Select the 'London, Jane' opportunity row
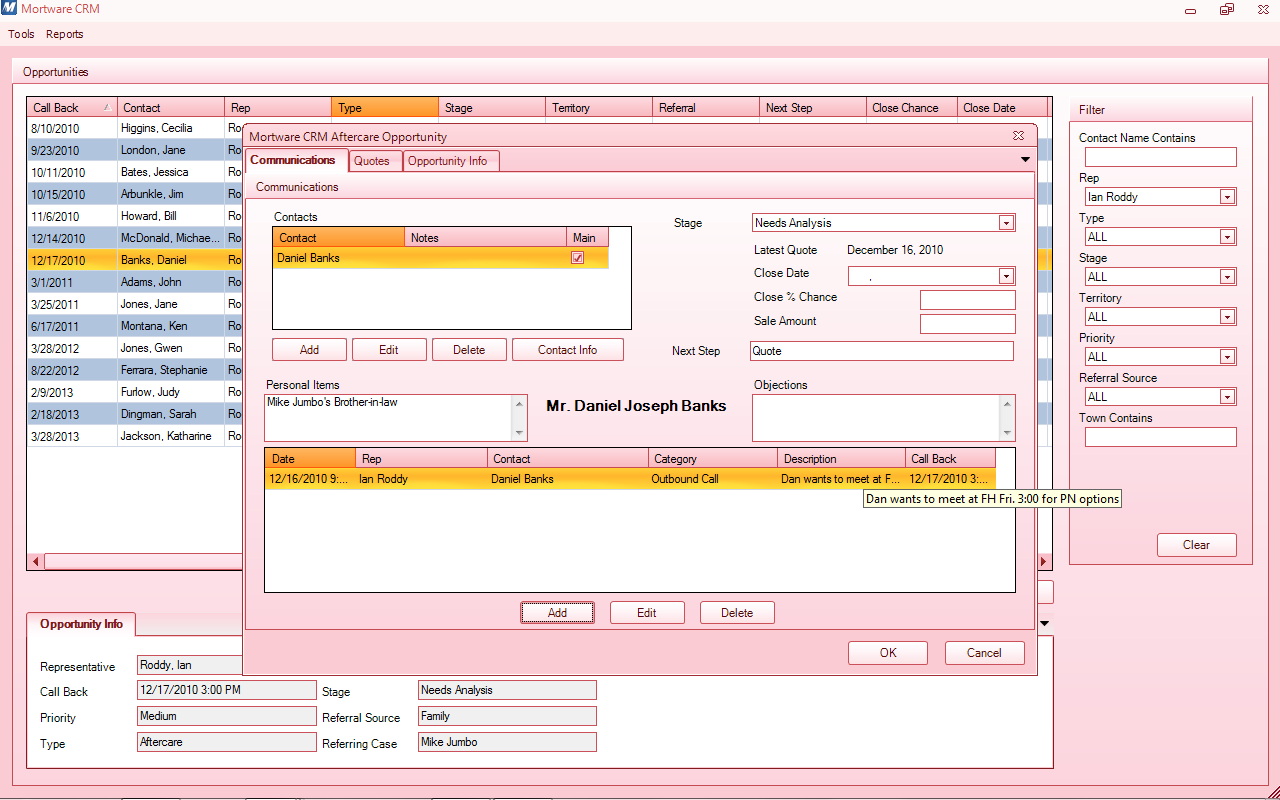Screen dimensions: 1280x800 [135, 150]
